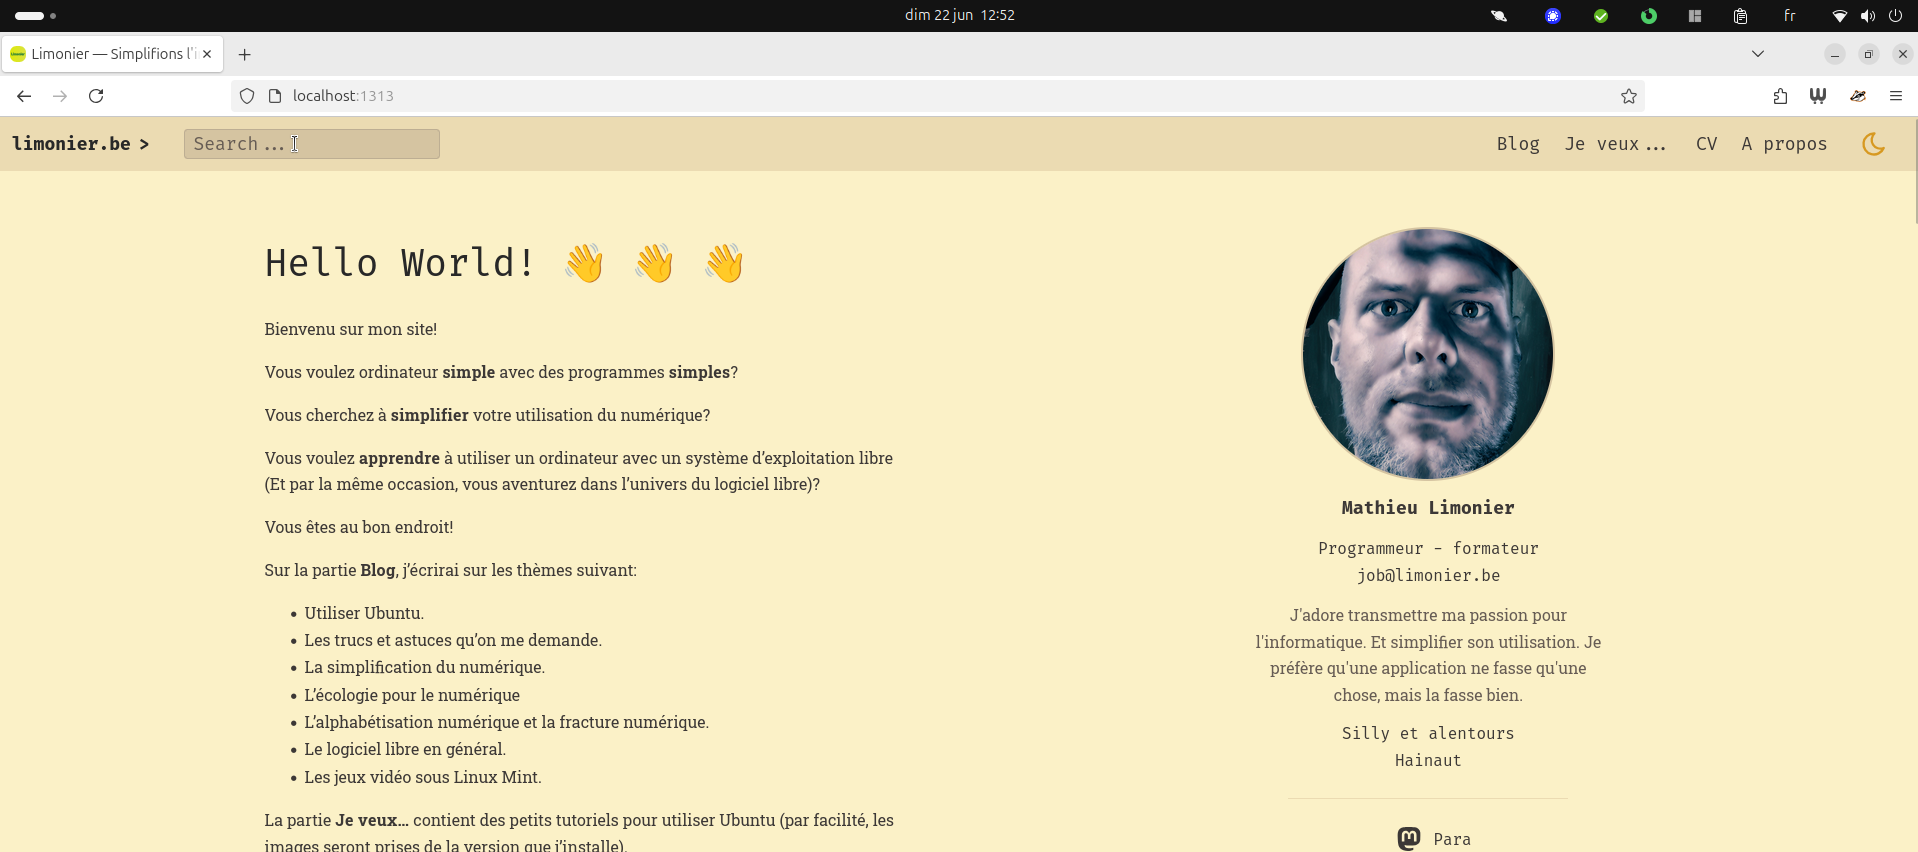Open the fr keyboard layout indicator
This screenshot has height=852, width=1918.
click(x=1789, y=15)
